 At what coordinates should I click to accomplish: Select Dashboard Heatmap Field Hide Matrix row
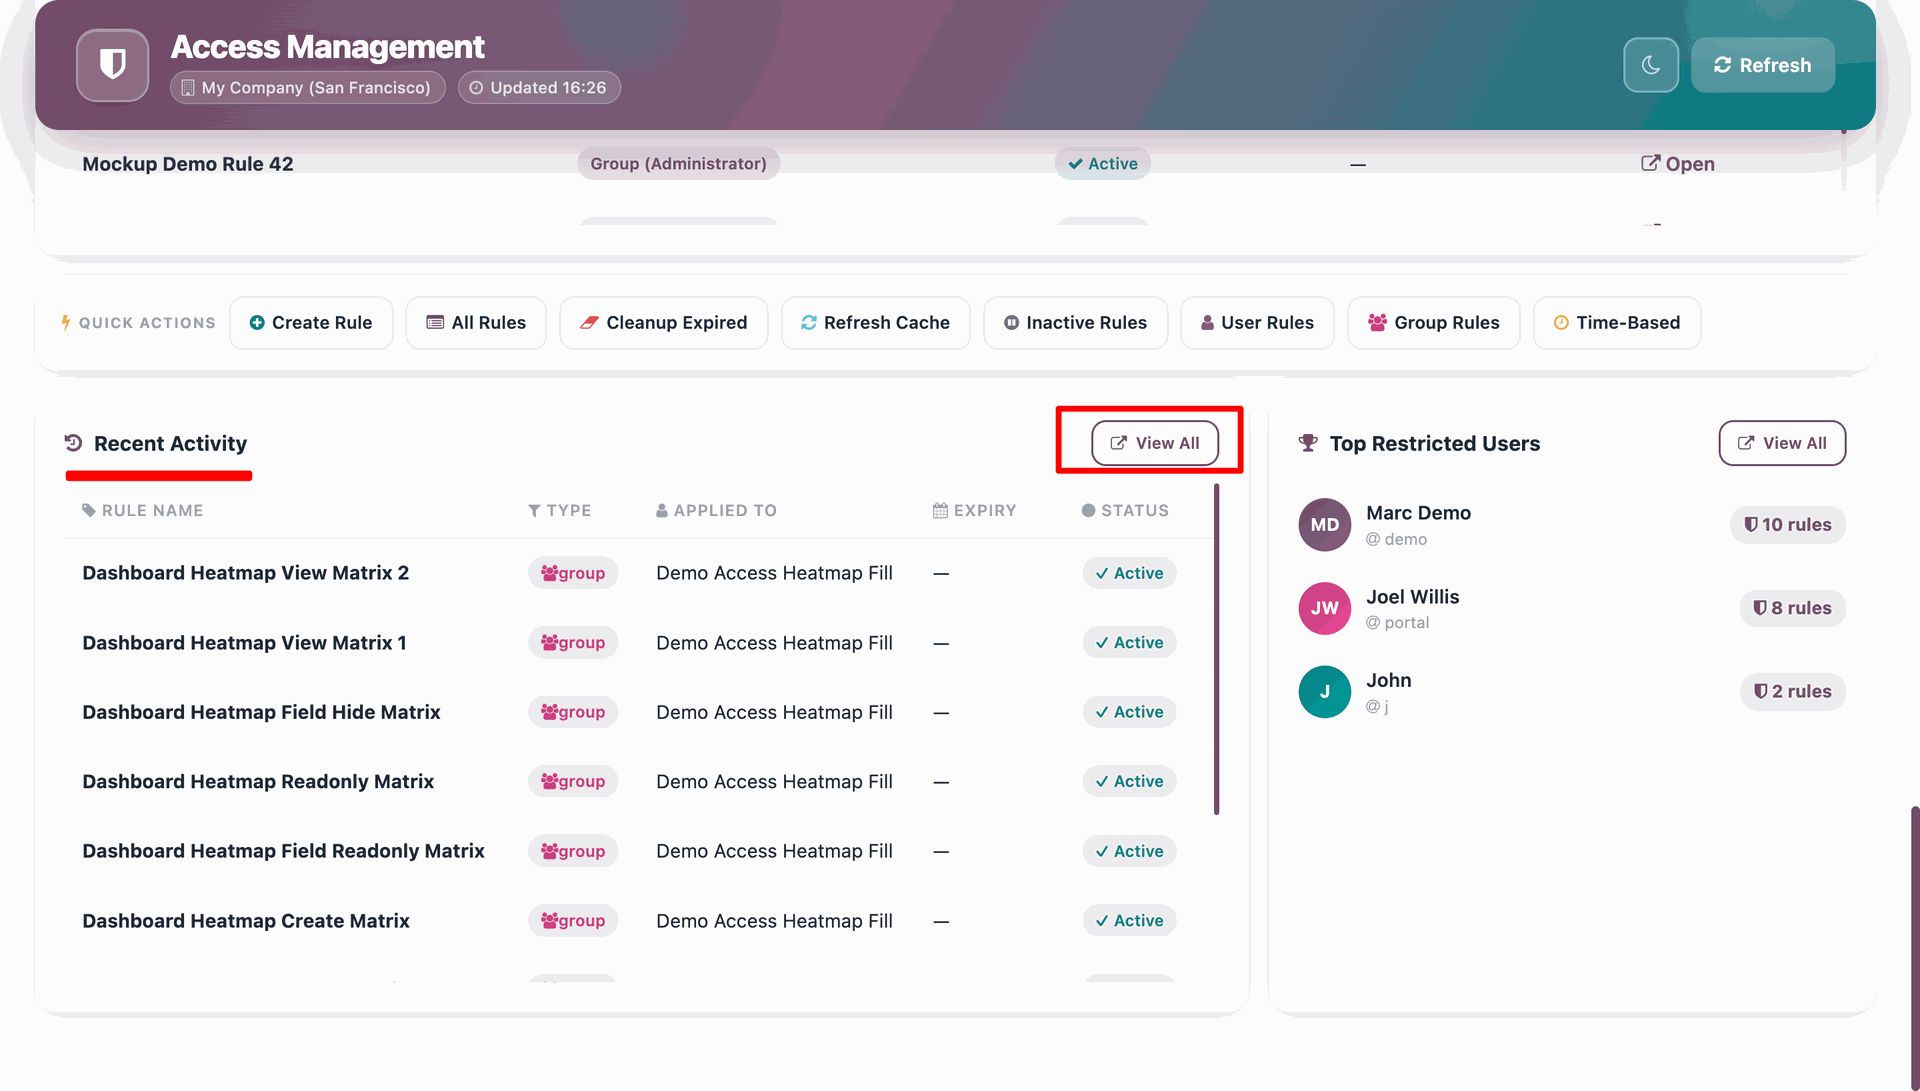639,712
